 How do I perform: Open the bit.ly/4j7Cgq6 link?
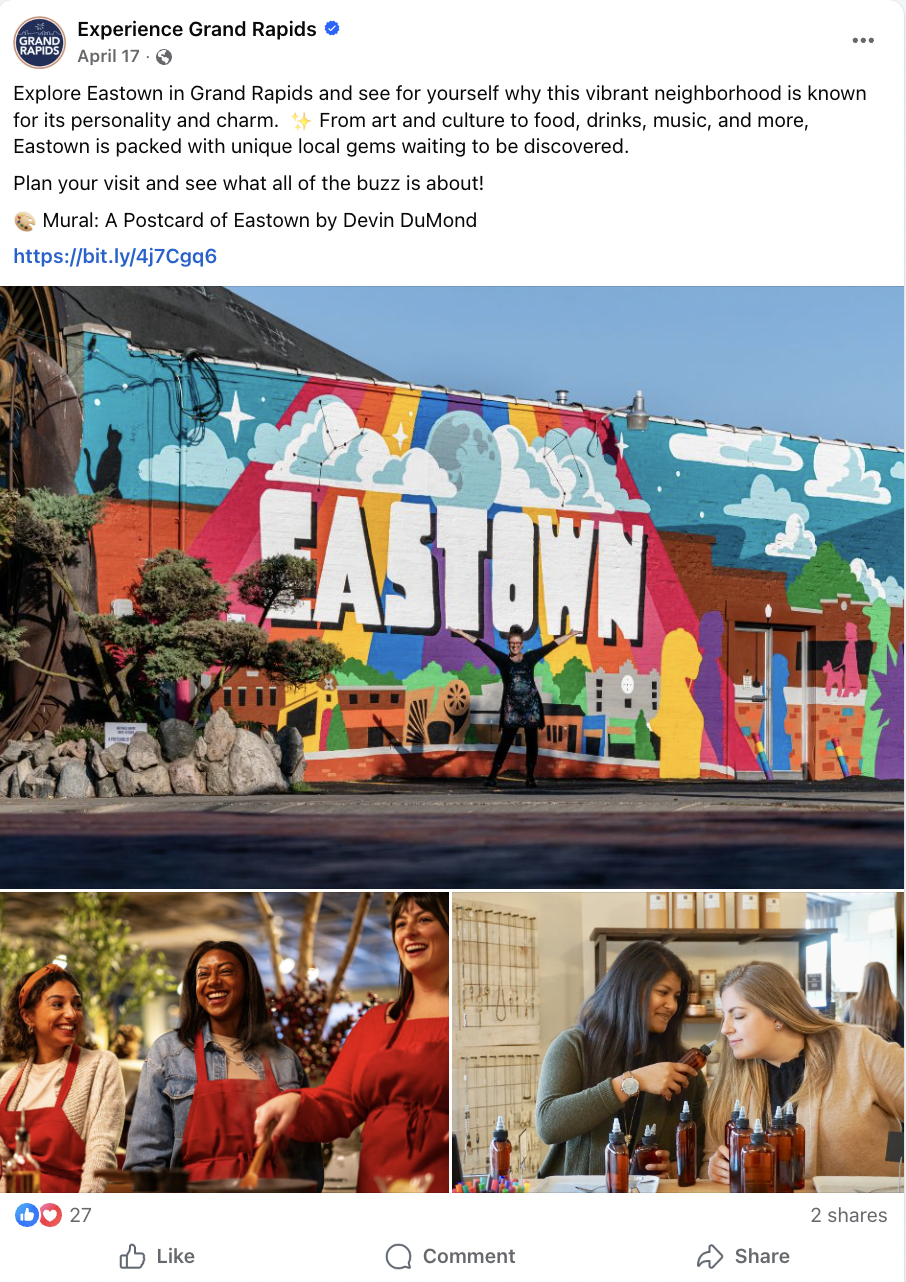115,256
